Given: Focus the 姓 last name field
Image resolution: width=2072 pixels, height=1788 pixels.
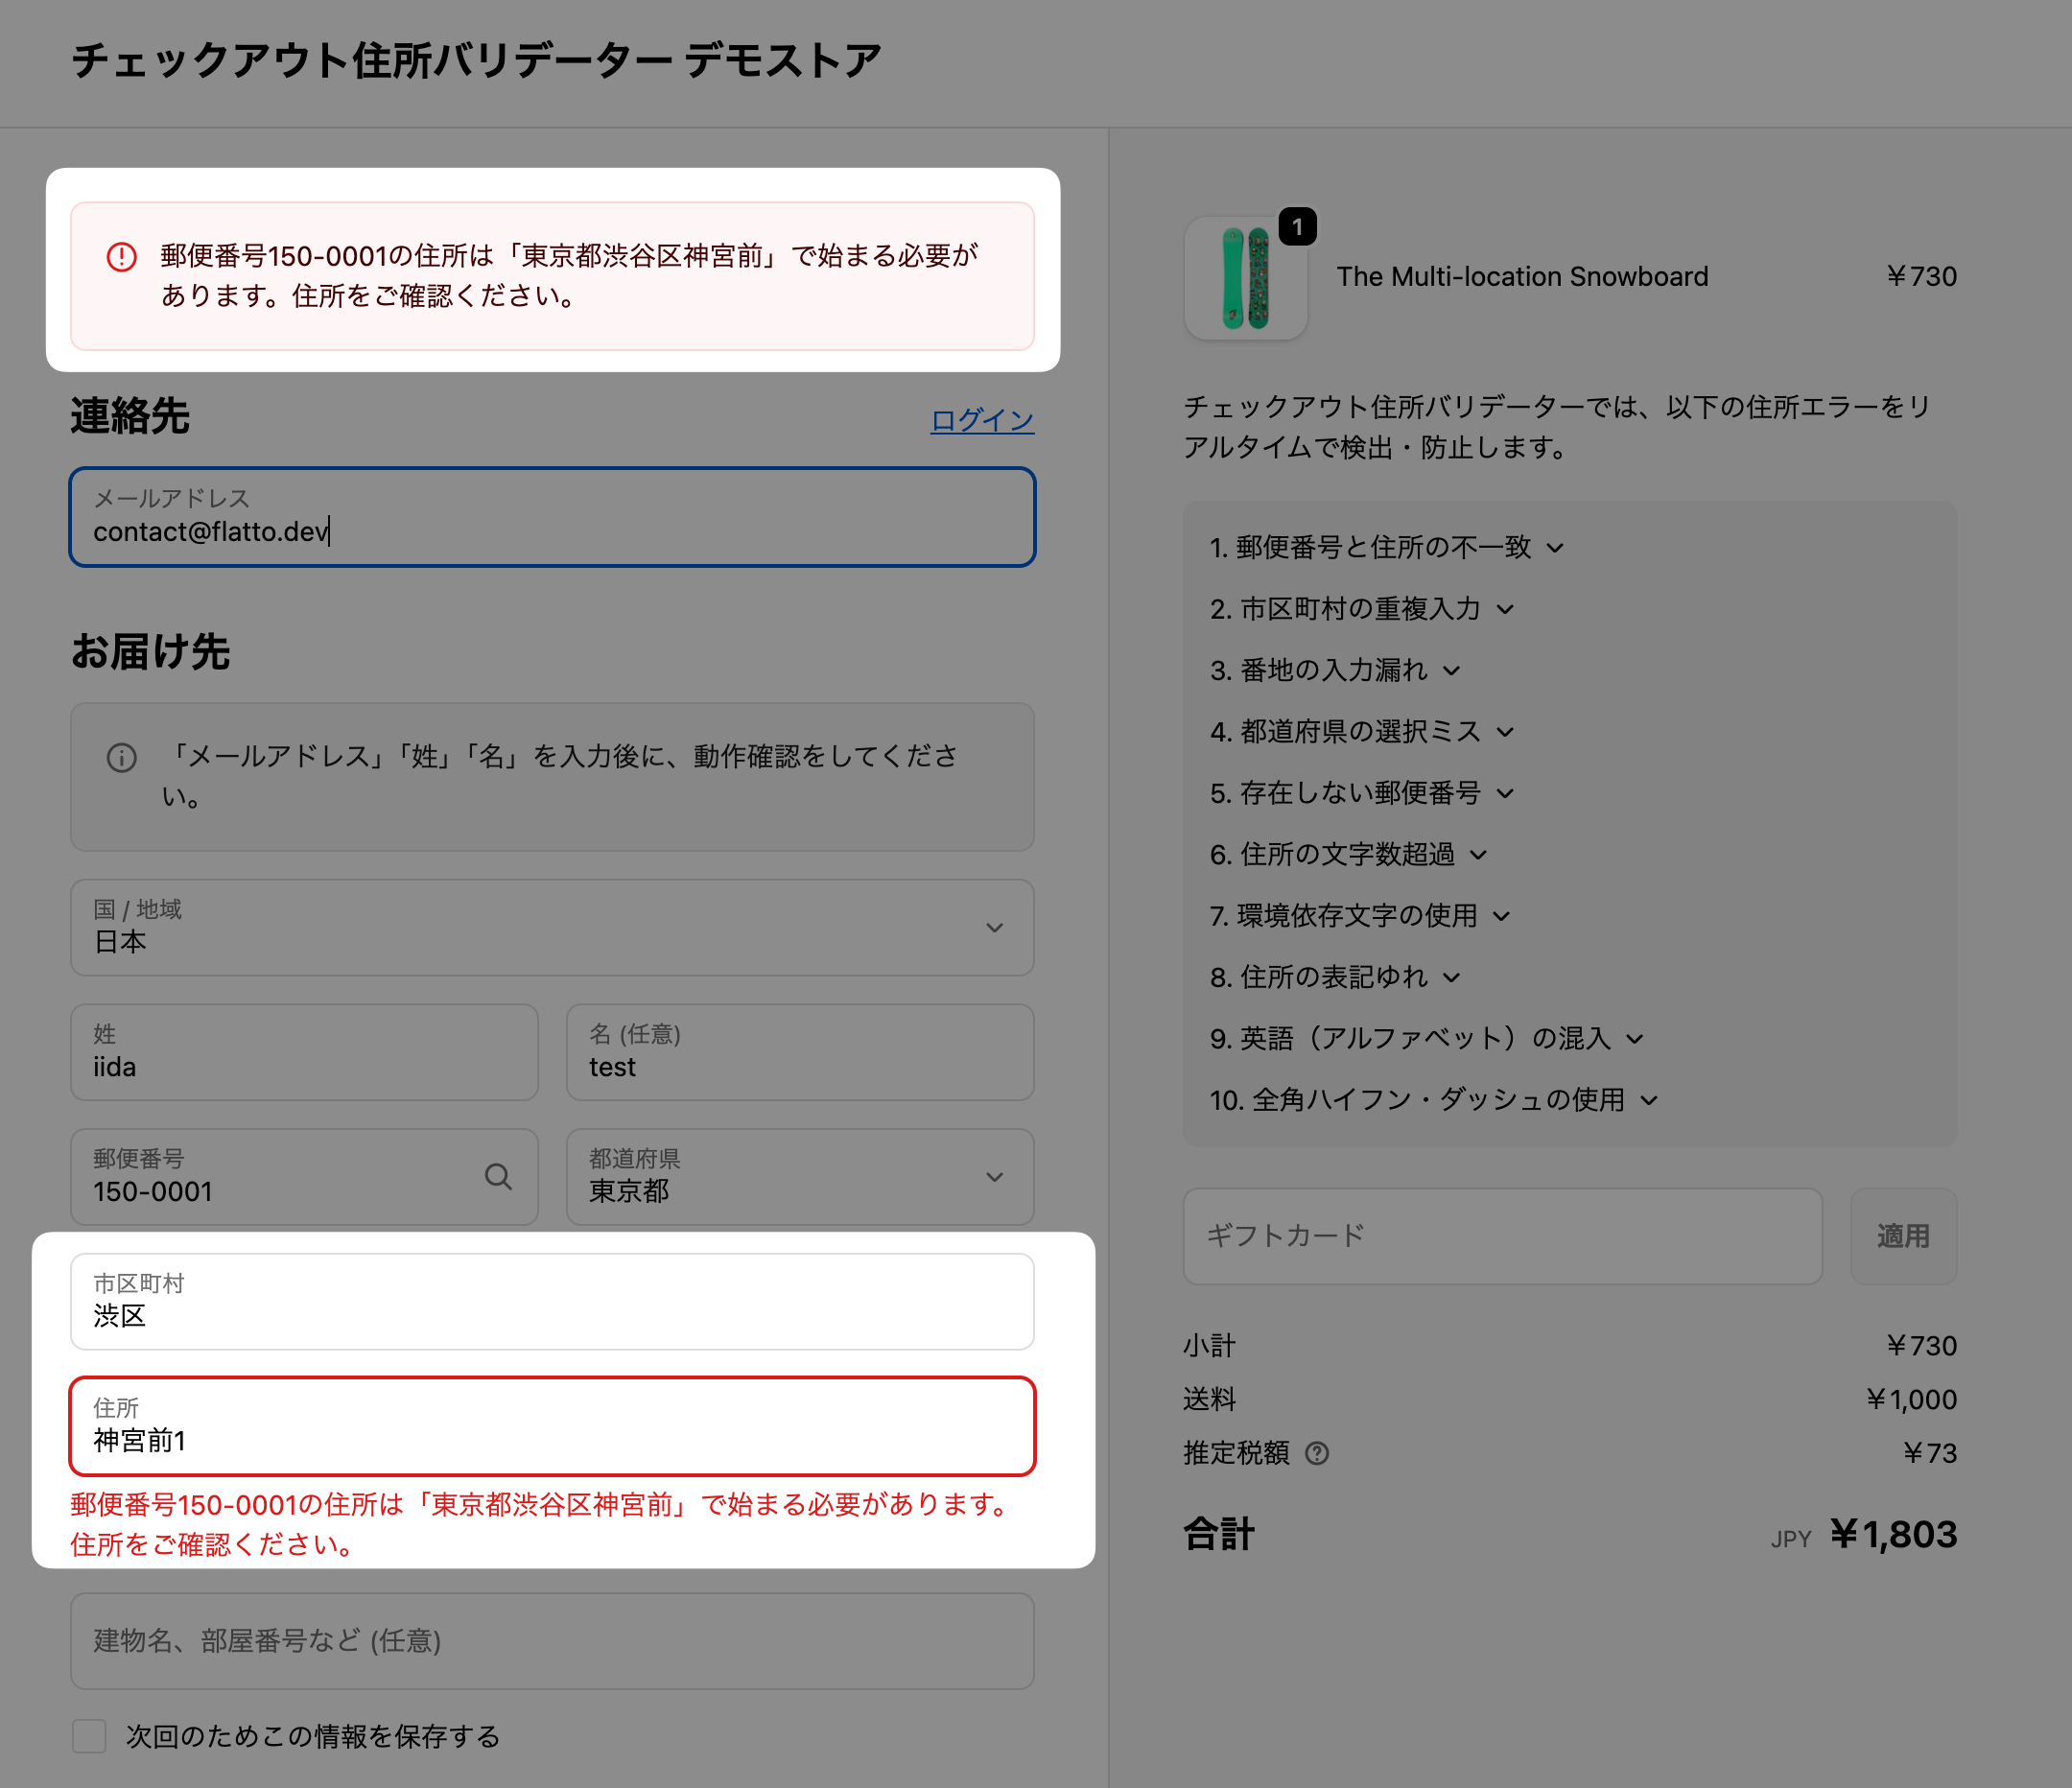Looking at the screenshot, I should (304, 1053).
